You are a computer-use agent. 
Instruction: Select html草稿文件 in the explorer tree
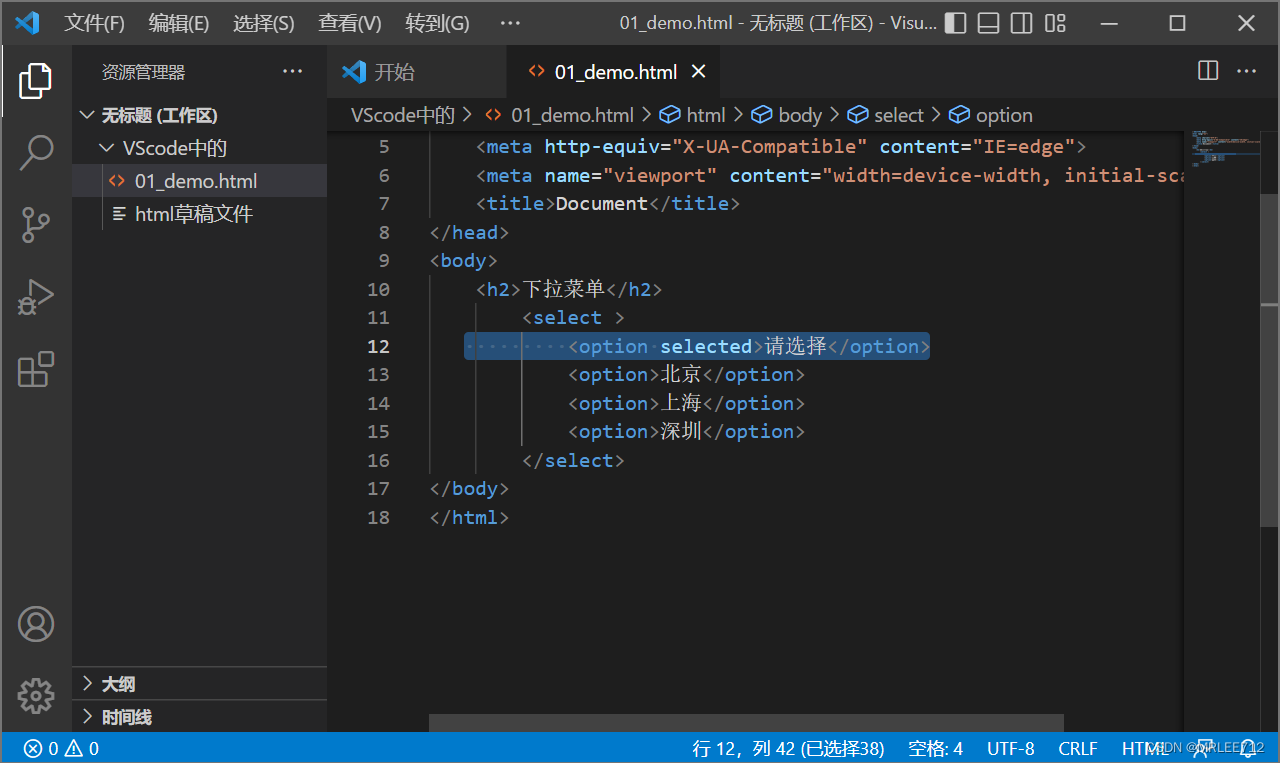pos(200,214)
